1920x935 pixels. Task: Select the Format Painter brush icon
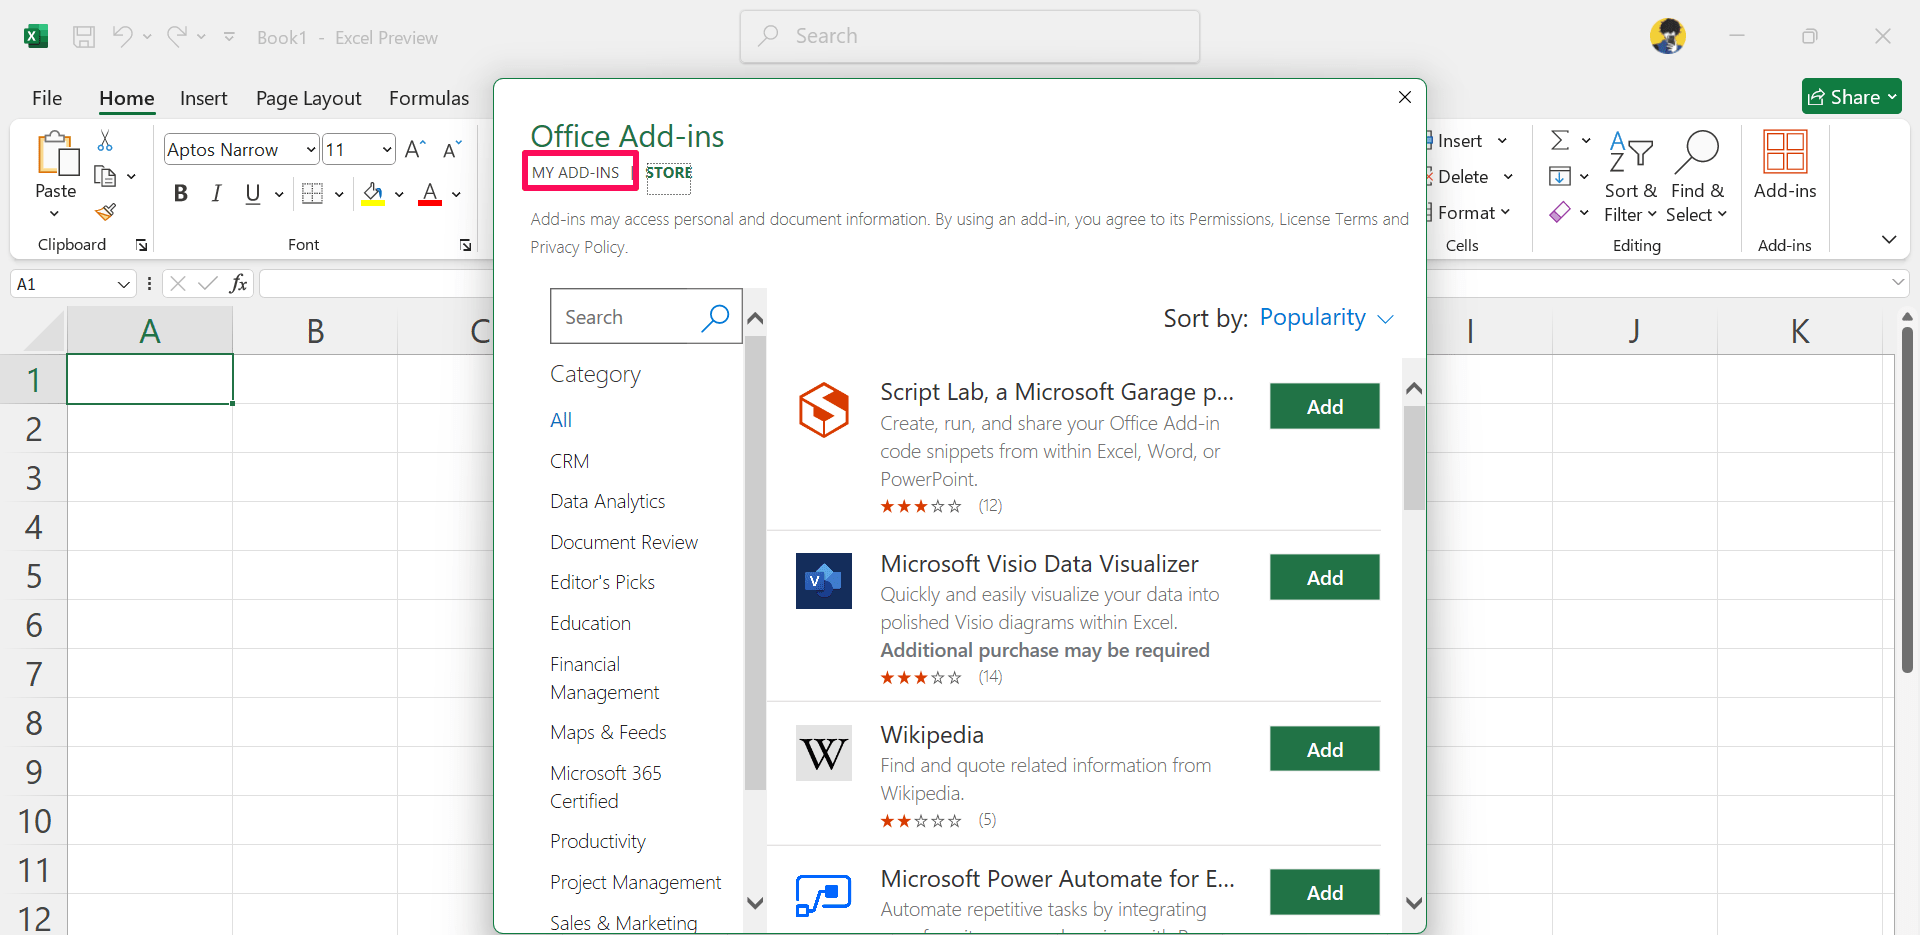pos(106,212)
